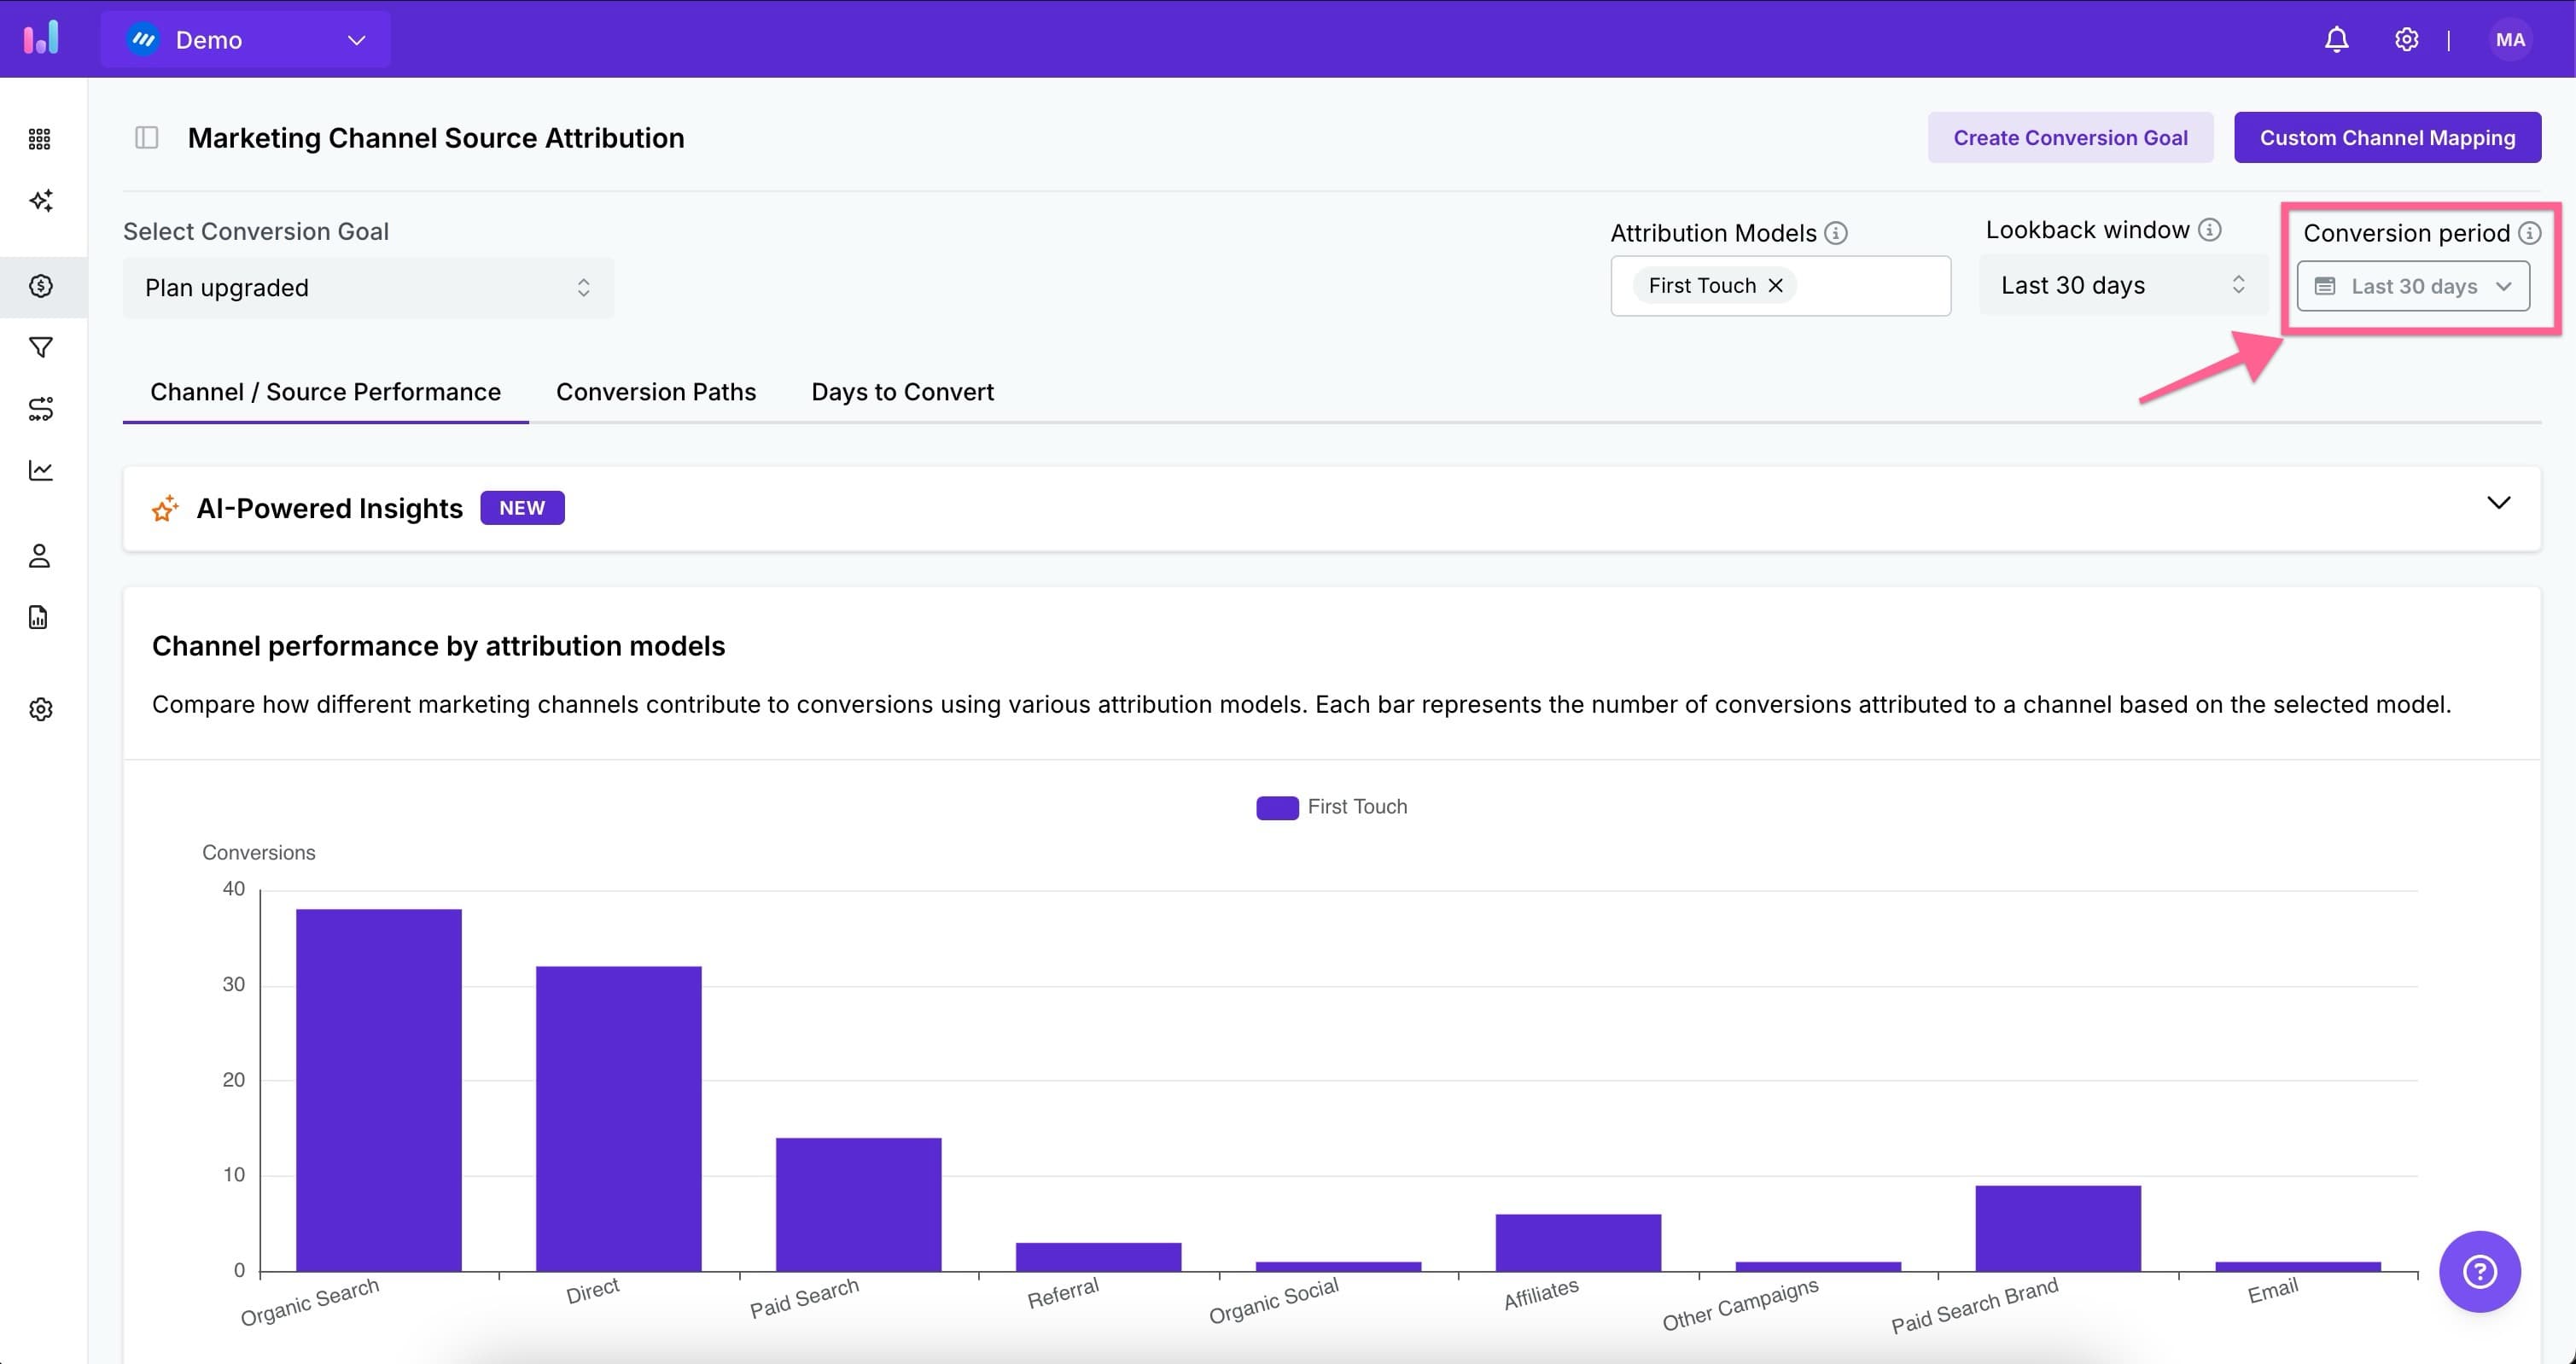Open the user profile sidebar icon
Viewport: 2576px width, 1364px height.
click(x=40, y=556)
